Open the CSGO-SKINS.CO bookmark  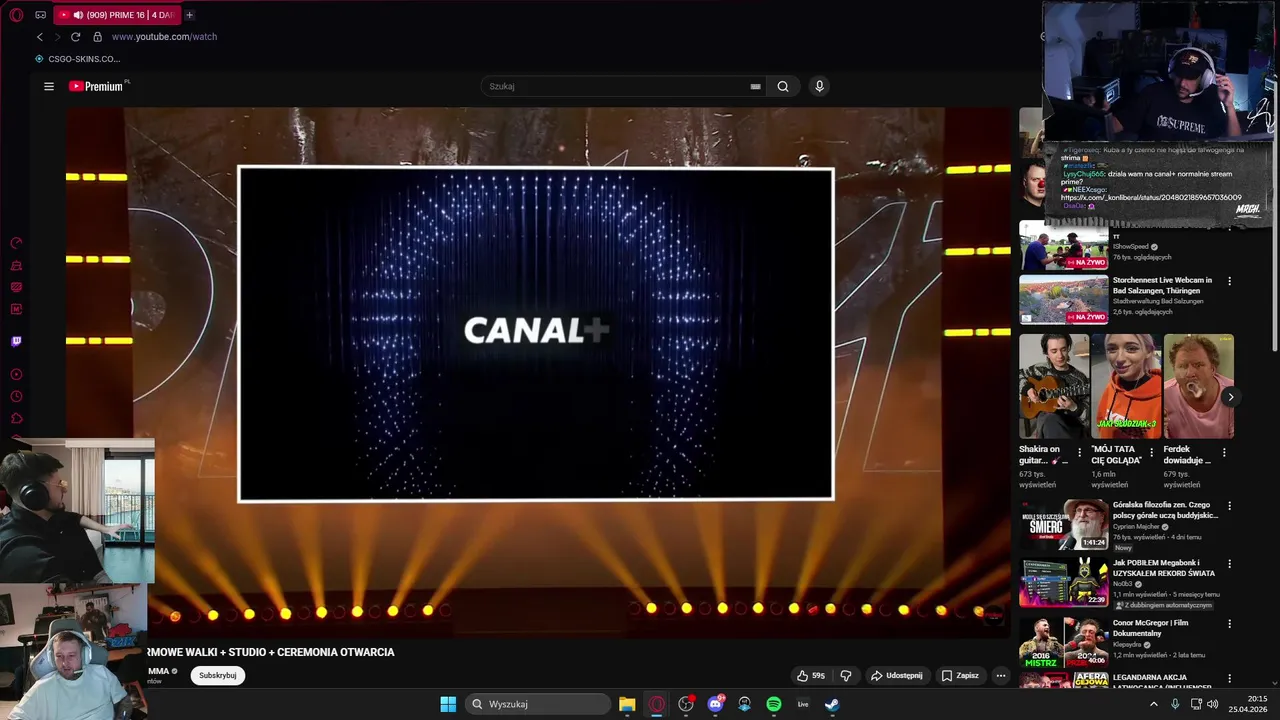coord(78,59)
